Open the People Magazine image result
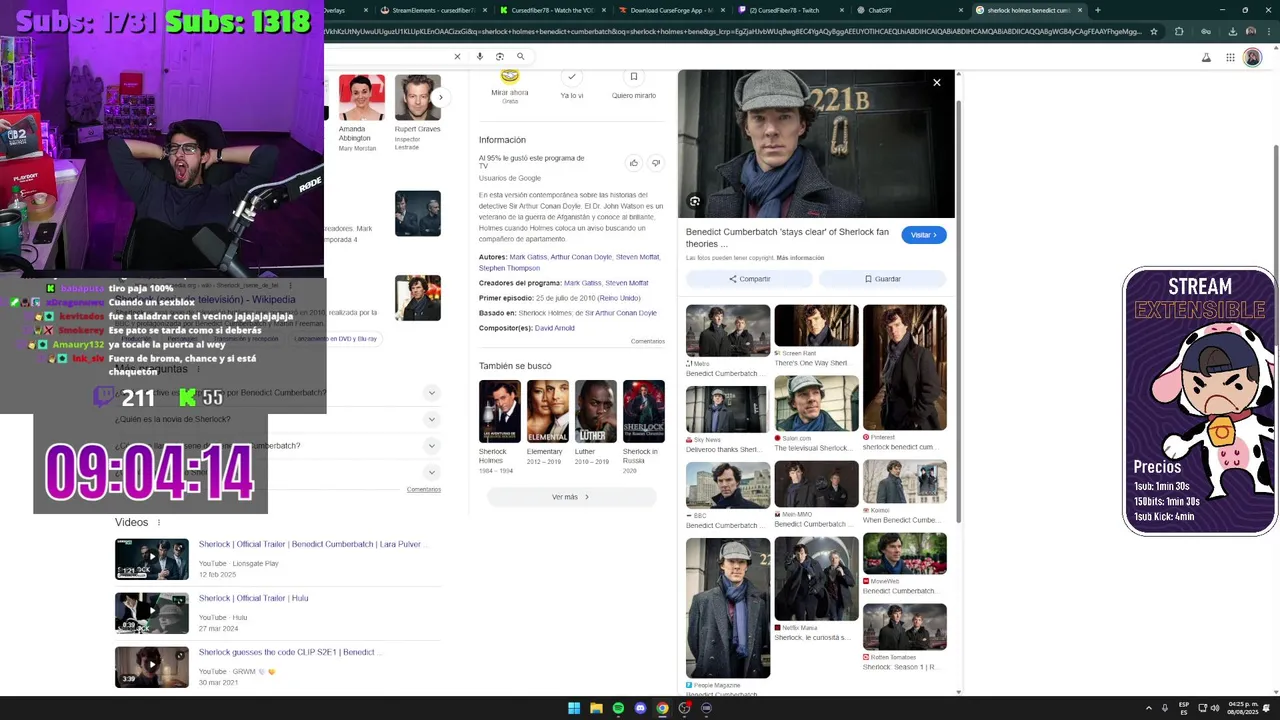Image resolution: width=1280 pixels, height=720 pixels. click(728, 608)
